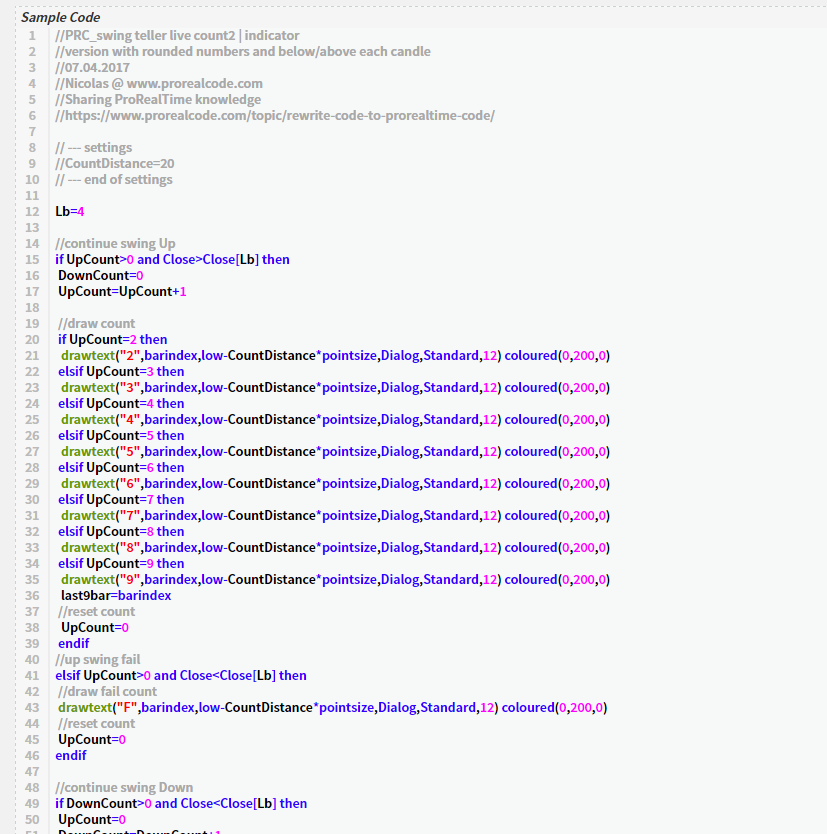Click the //up swing fail comment
Viewport: 827px width, 834px height.
tap(98, 659)
